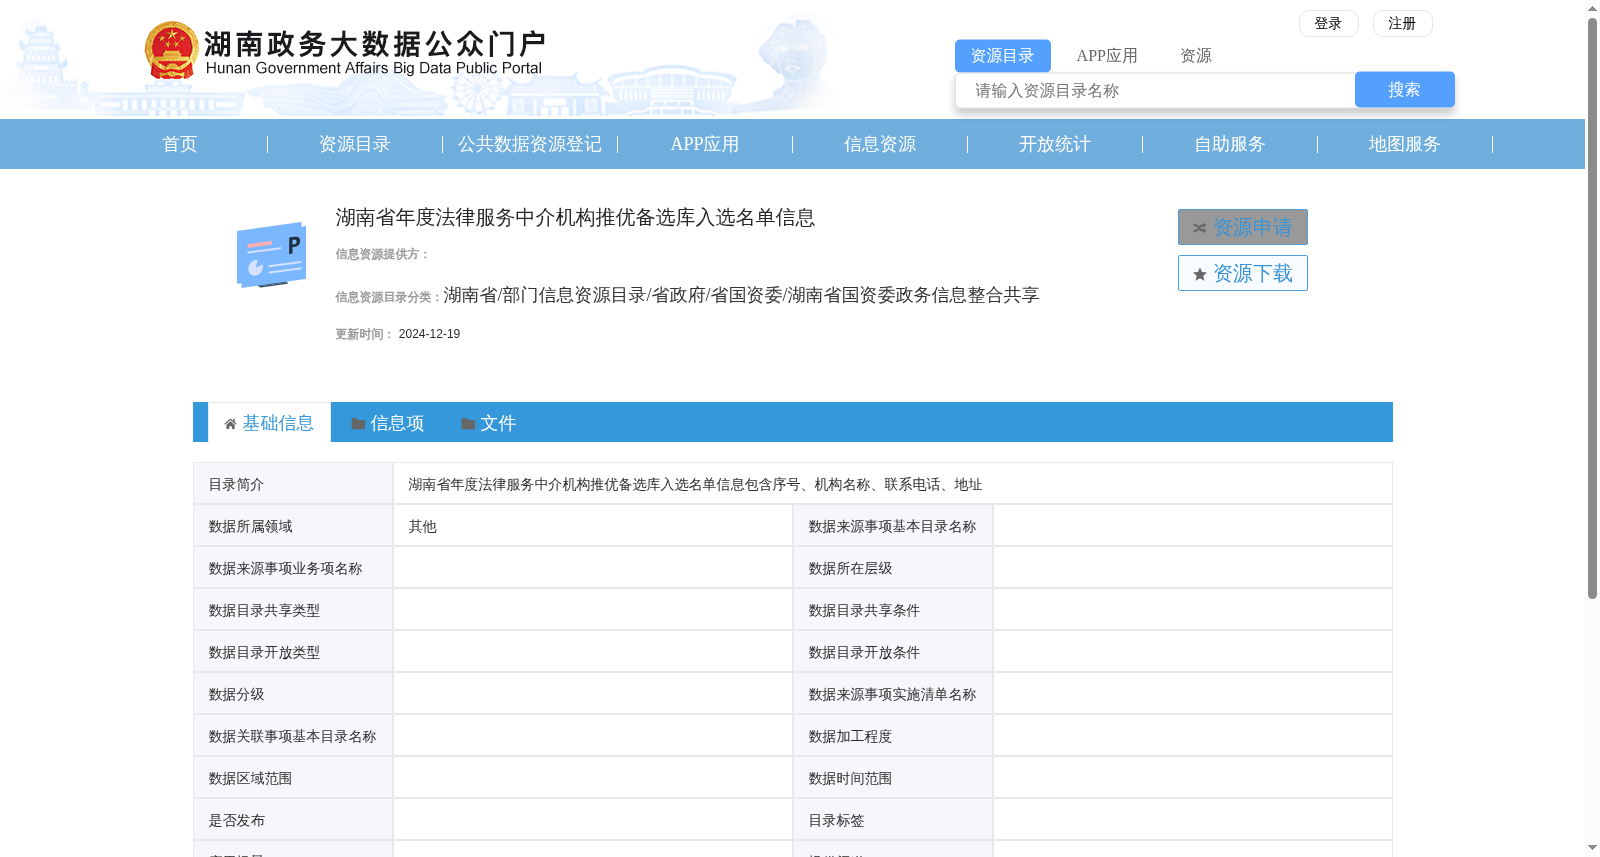The width and height of the screenshot is (1600, 857).
Task: Click the resource catalog name search field
Action: point(1156,90)
